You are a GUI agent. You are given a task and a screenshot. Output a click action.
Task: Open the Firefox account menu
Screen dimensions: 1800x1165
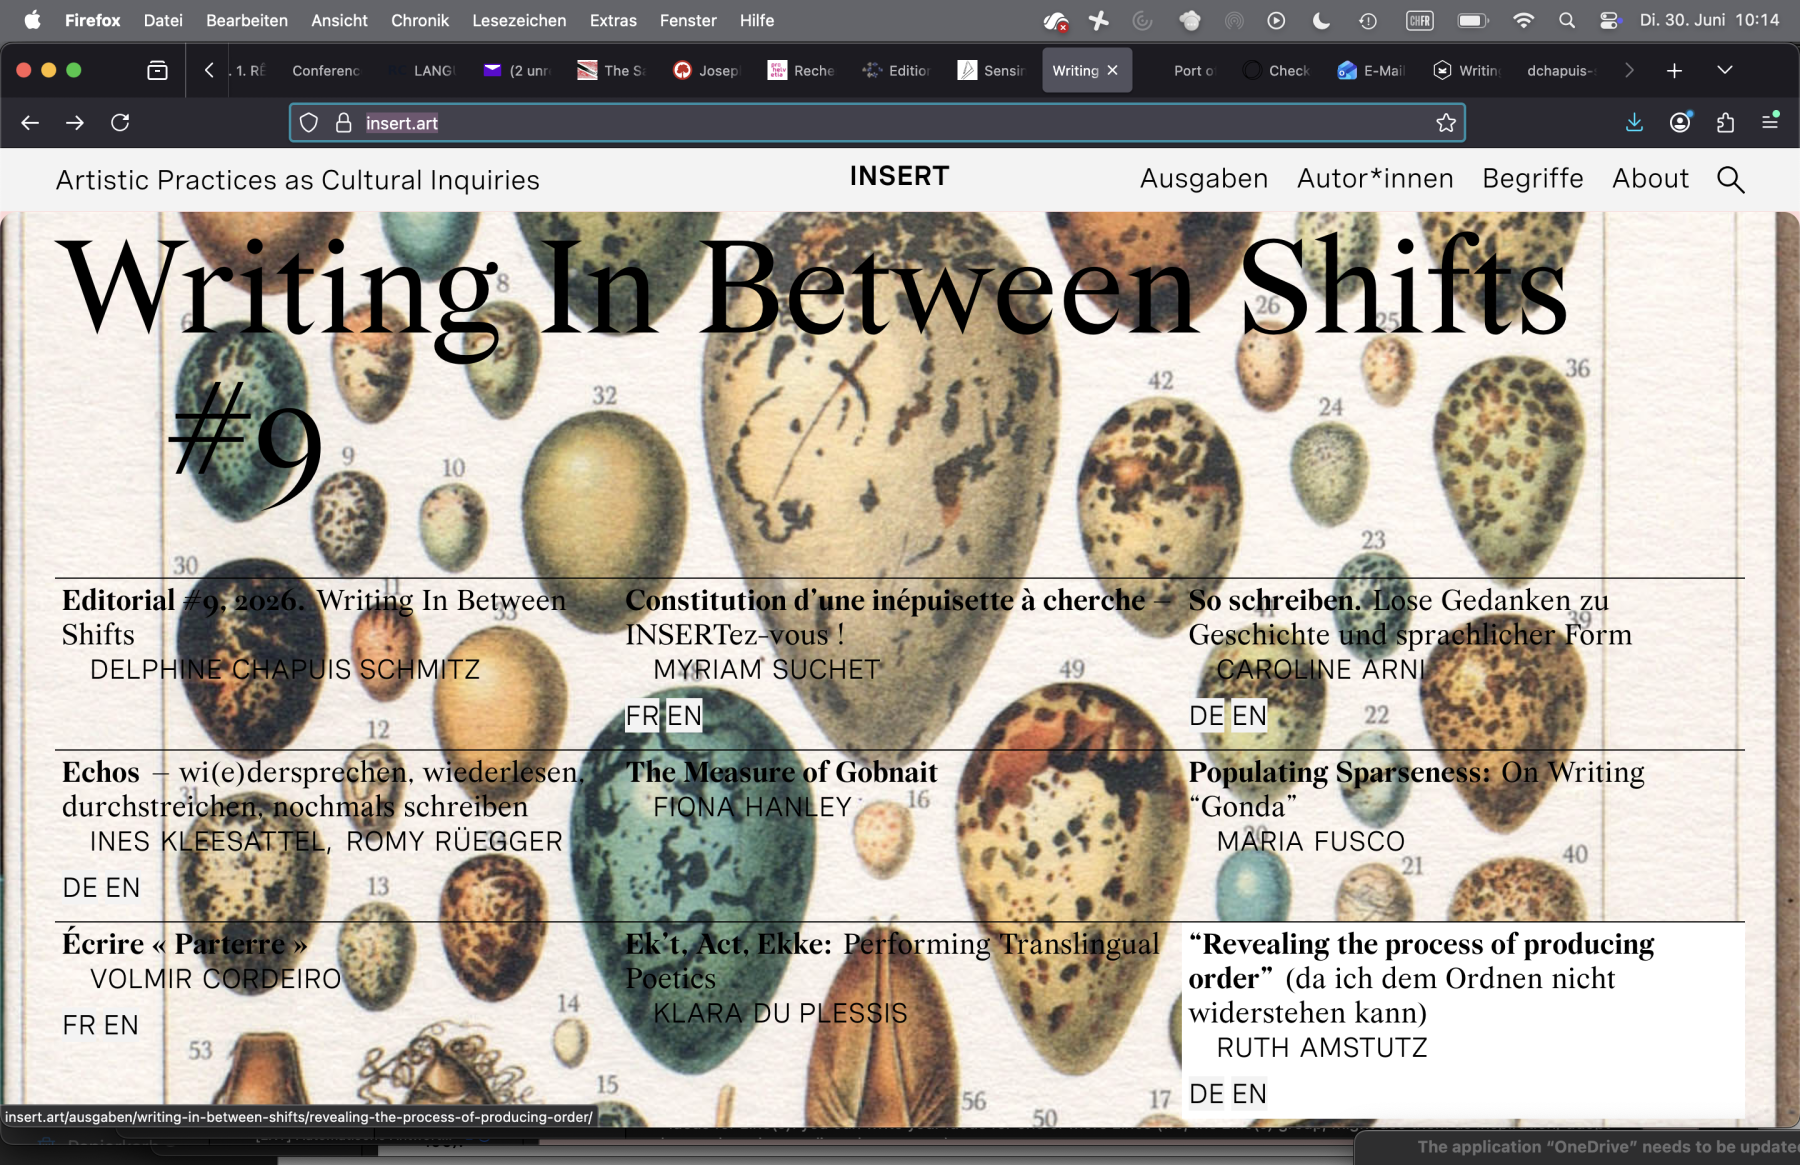tap(1680, 122)
